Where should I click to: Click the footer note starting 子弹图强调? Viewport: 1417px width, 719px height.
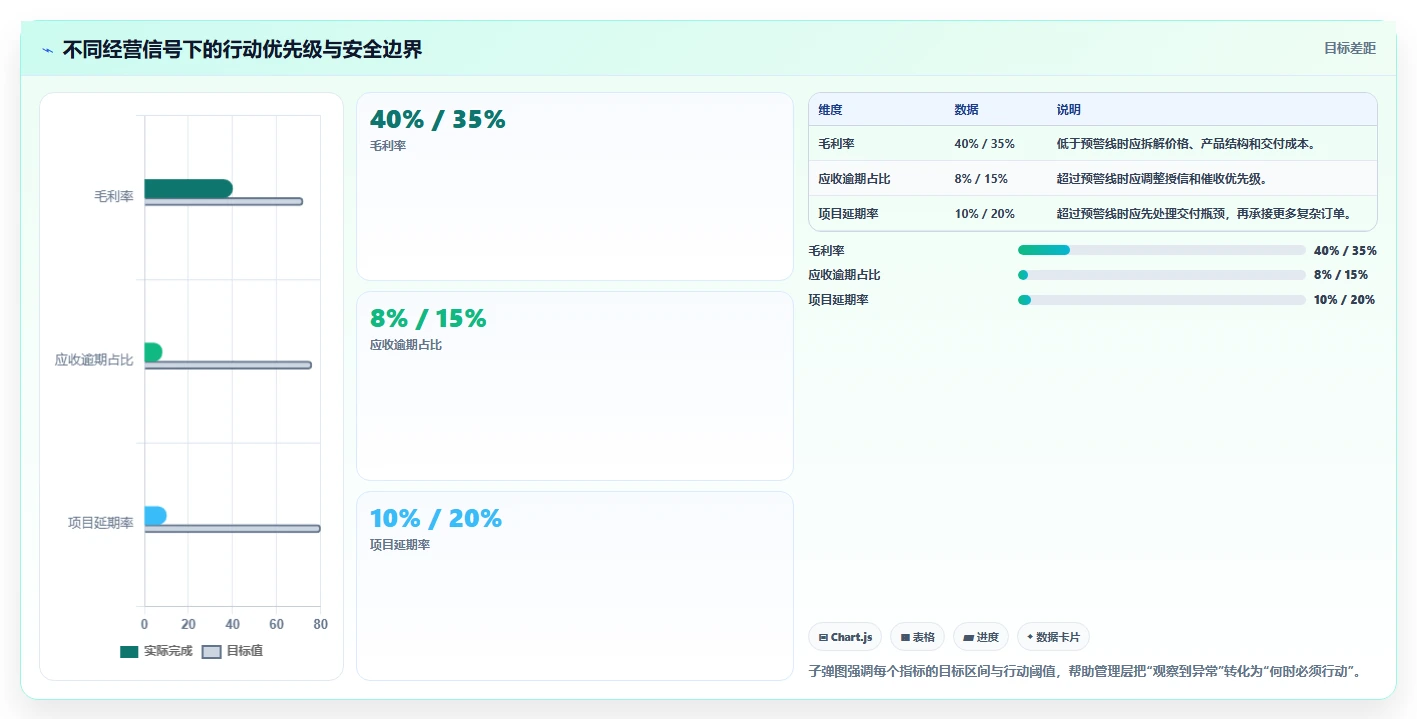point(1084,671)
